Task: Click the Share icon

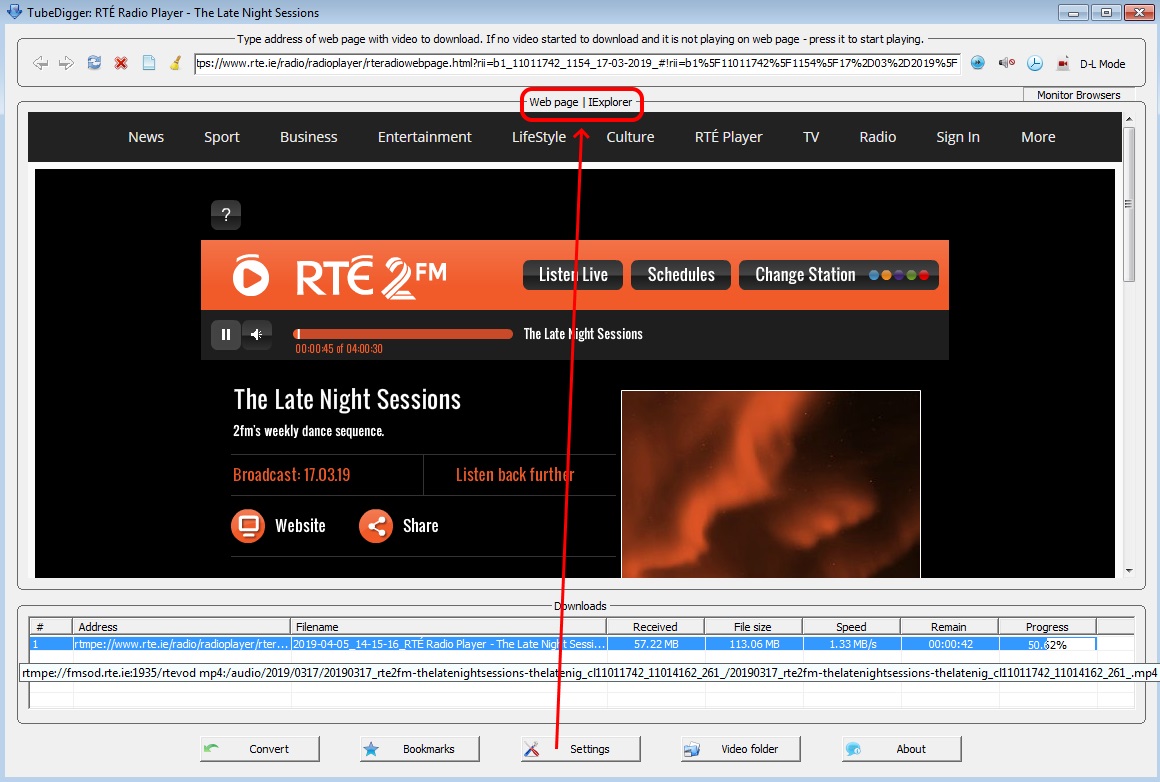Action: pos(376,526)
